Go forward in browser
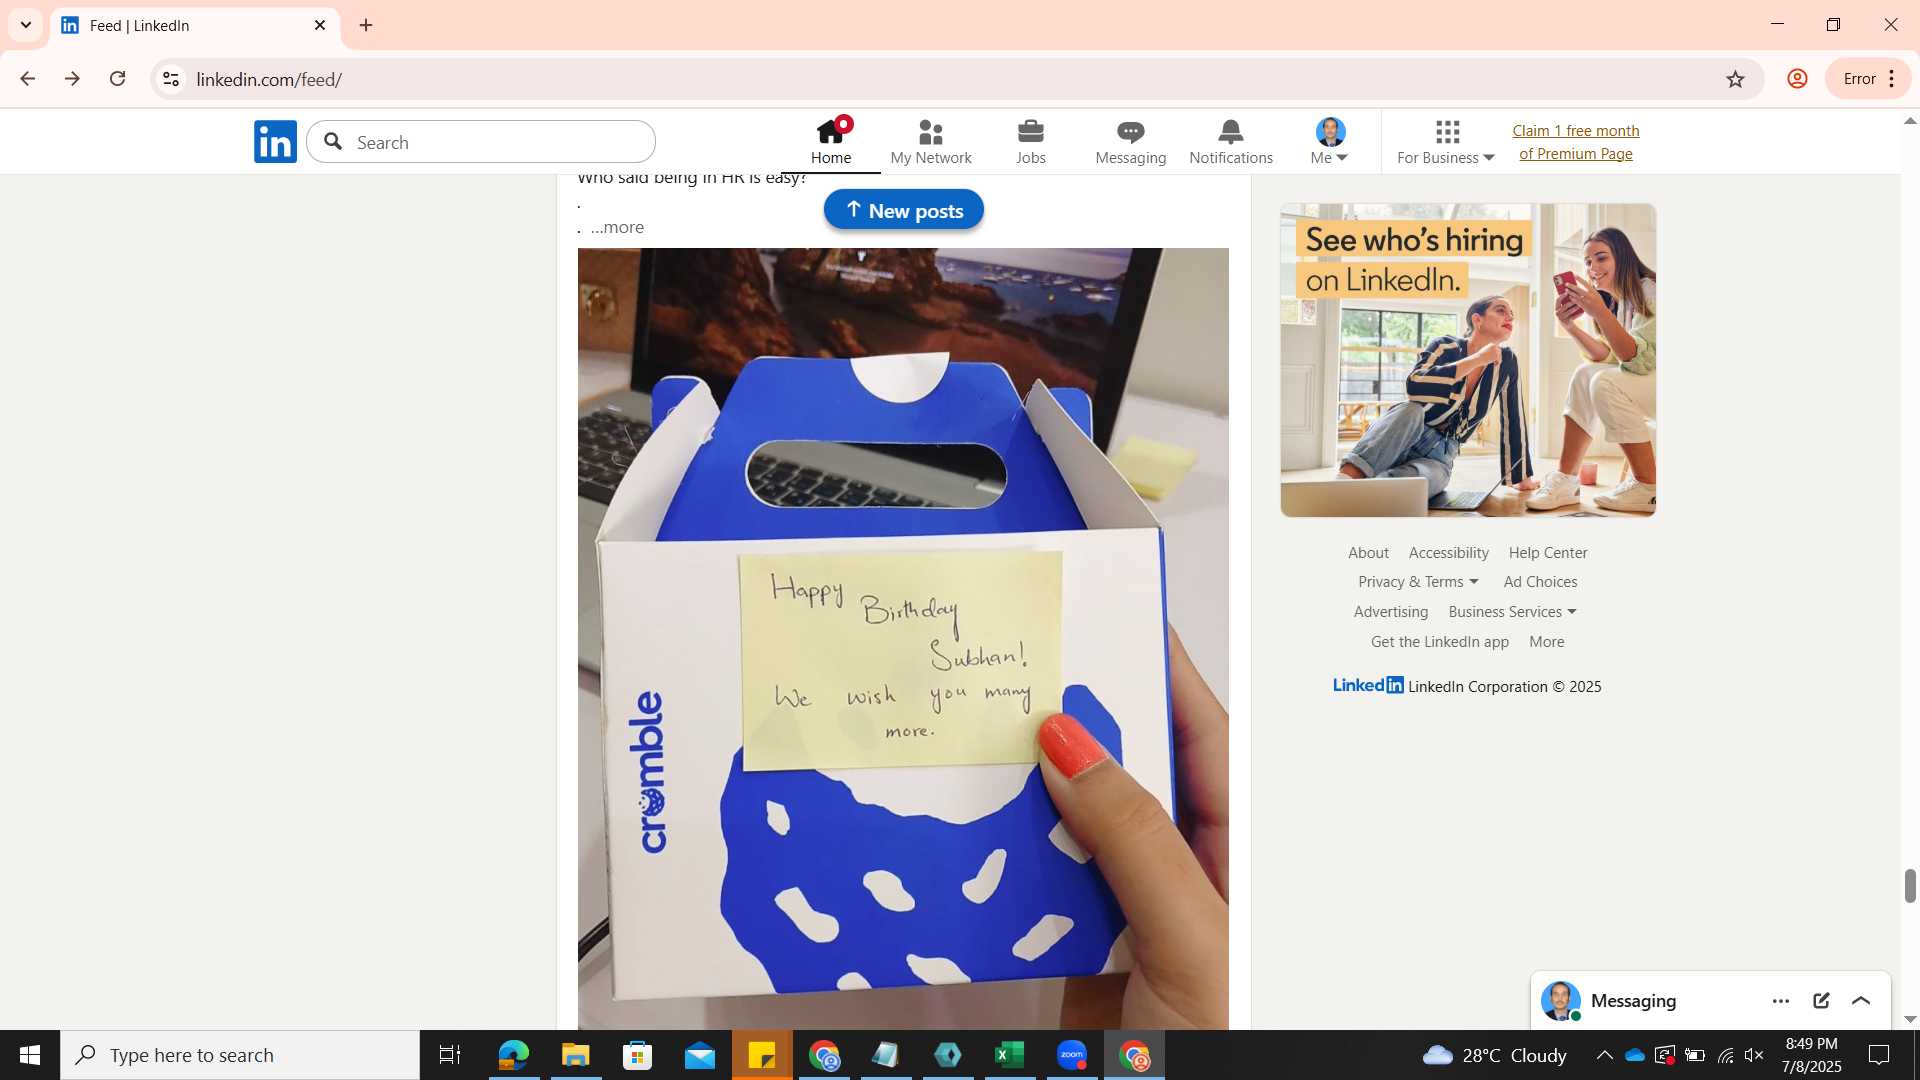This screenshot has width=1920, height=1080. pos(72,79)
